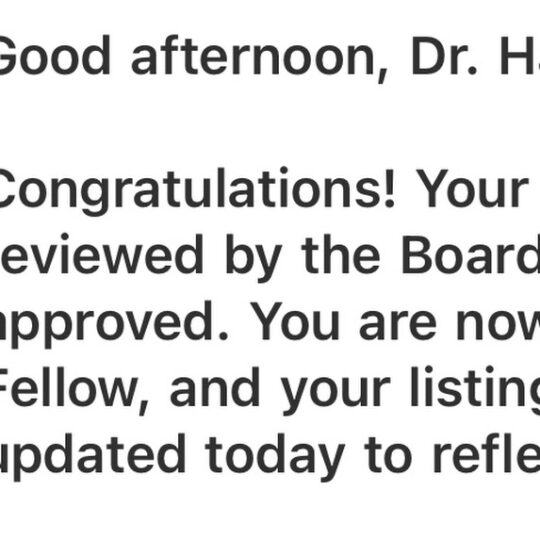540x540 pixels.
Task: Click the word "the" before "Board"
Action: point(341,255)
